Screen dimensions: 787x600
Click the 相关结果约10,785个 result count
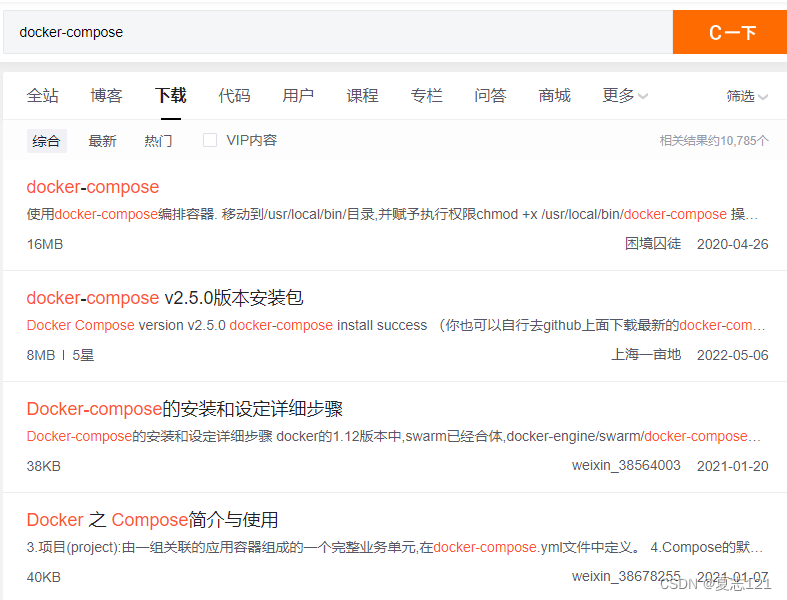[x=714, y=141]
